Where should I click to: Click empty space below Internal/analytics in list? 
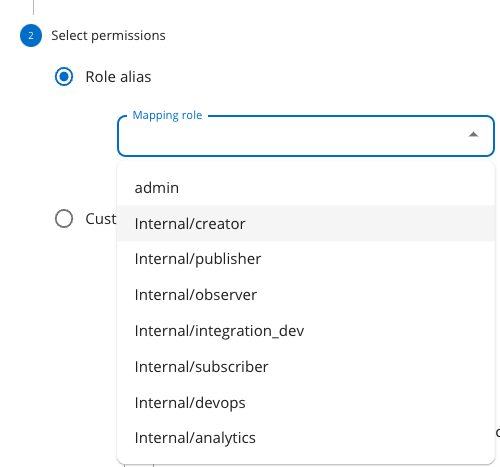pyautogui.click(x=306, y=460)
